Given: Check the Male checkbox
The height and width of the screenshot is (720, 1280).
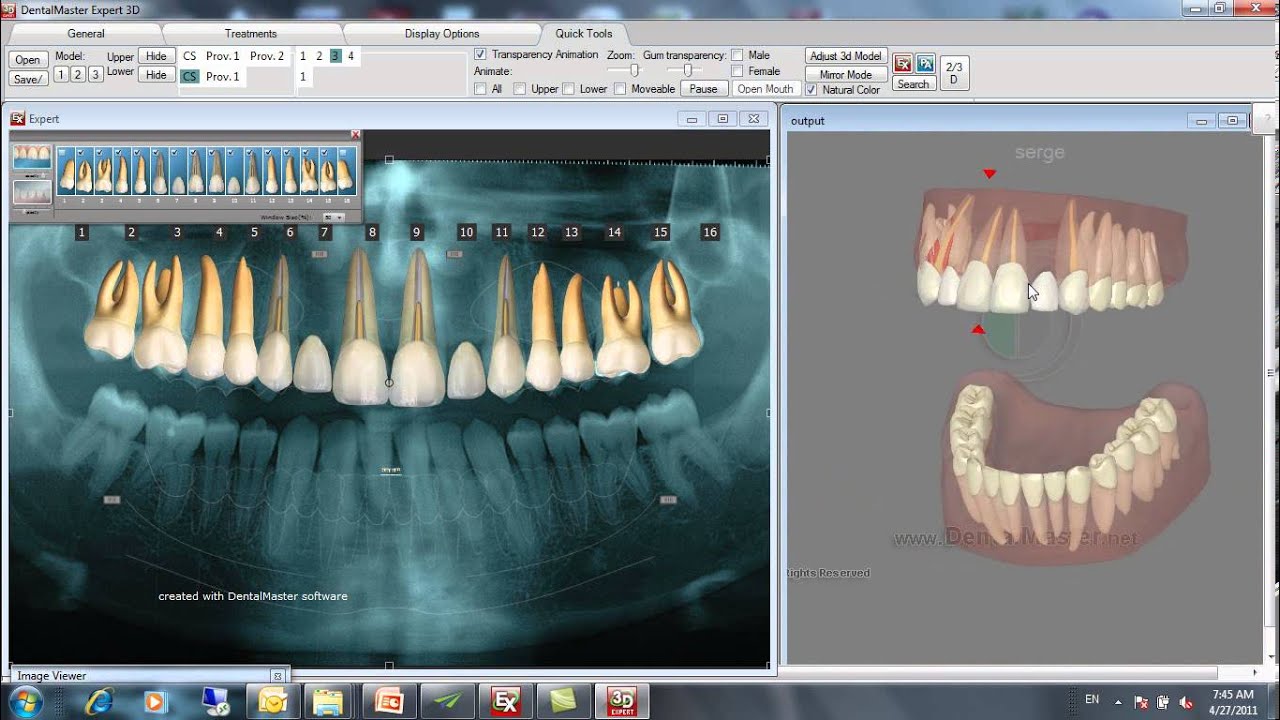Looking at the screenshot, I should pyautogui.click(x=737, y=55).
